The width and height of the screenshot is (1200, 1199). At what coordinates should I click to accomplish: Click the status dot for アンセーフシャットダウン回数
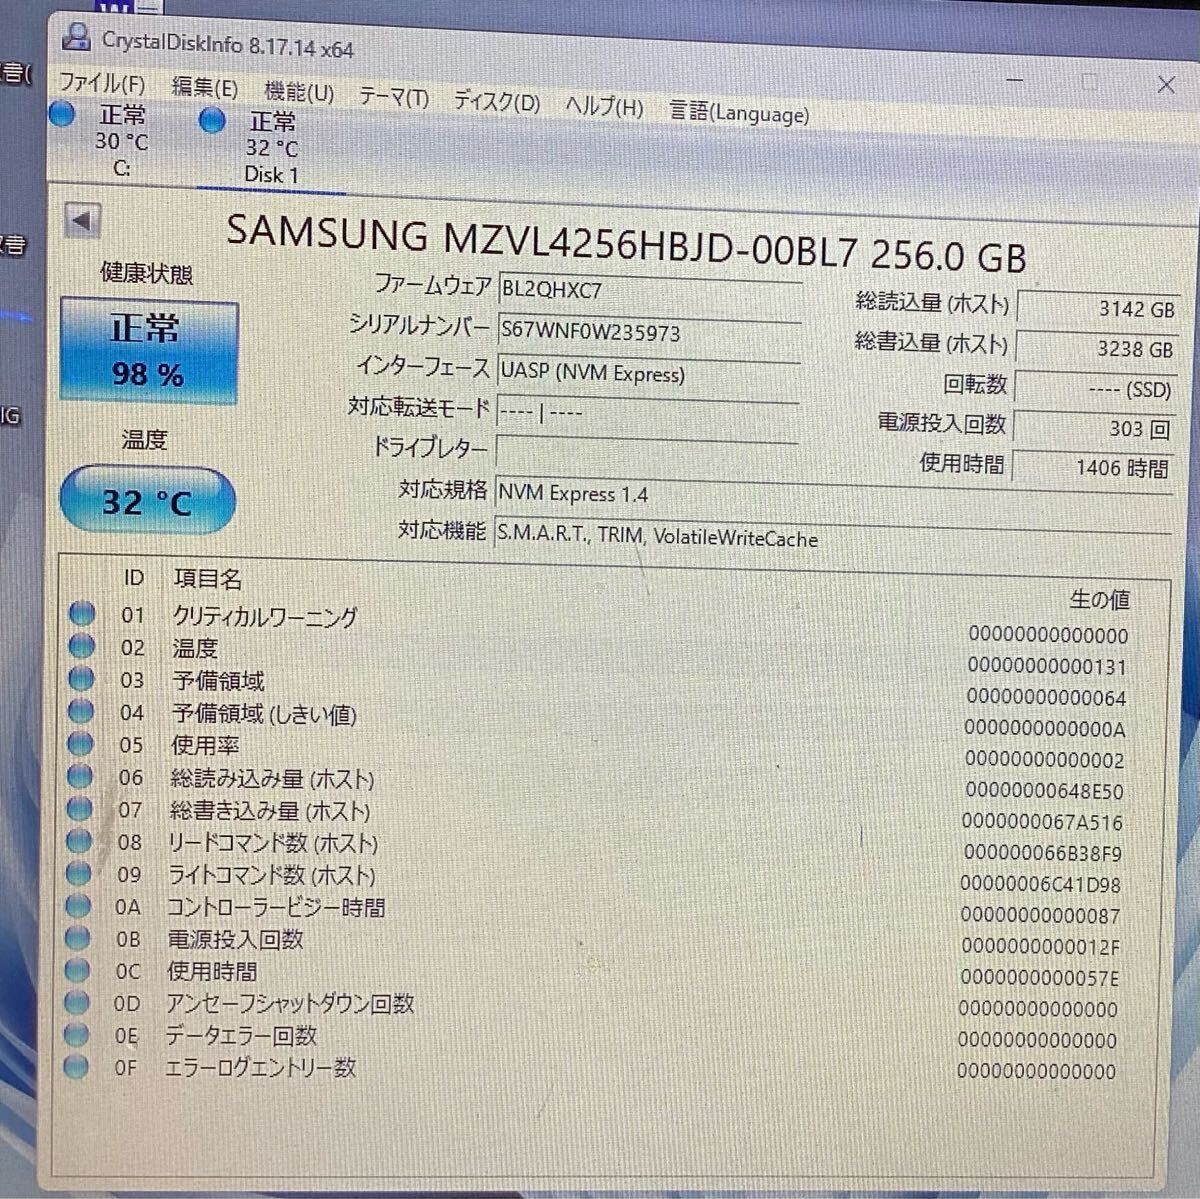click(76, 1002)
